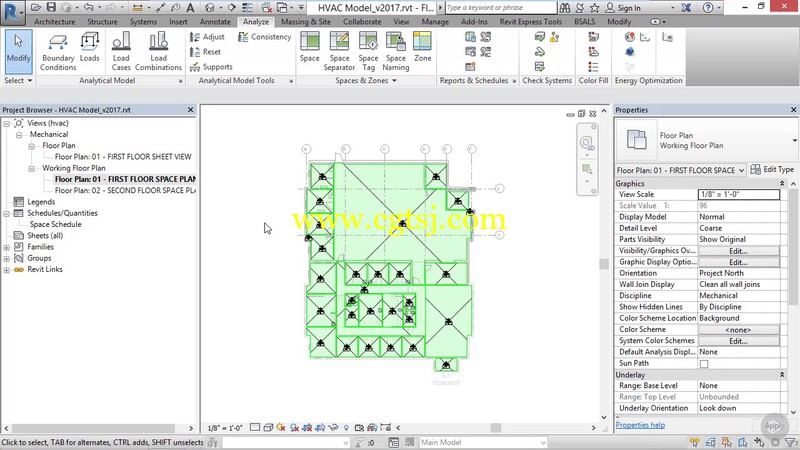Open the Systems ribbon tab
The height and width of the screenshot is (450, 800).
(143, 22)
